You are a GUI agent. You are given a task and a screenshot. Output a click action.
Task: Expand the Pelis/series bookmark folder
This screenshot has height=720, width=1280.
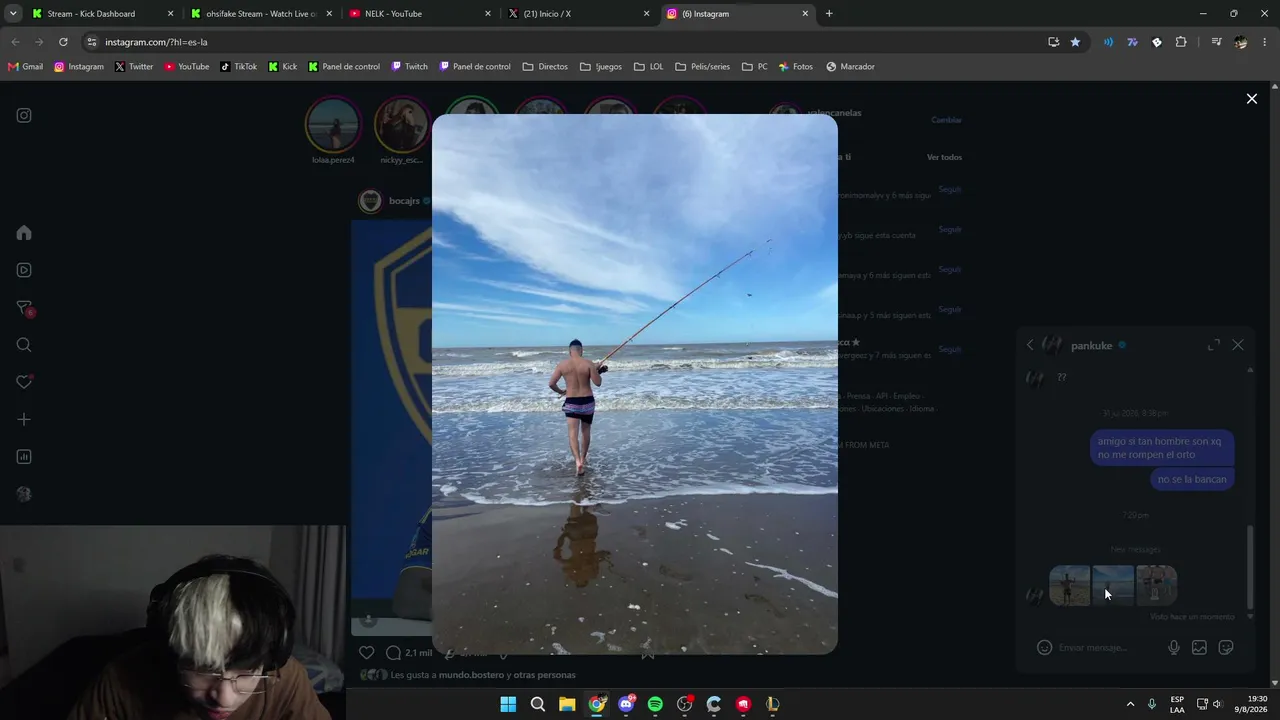(703, 67)
